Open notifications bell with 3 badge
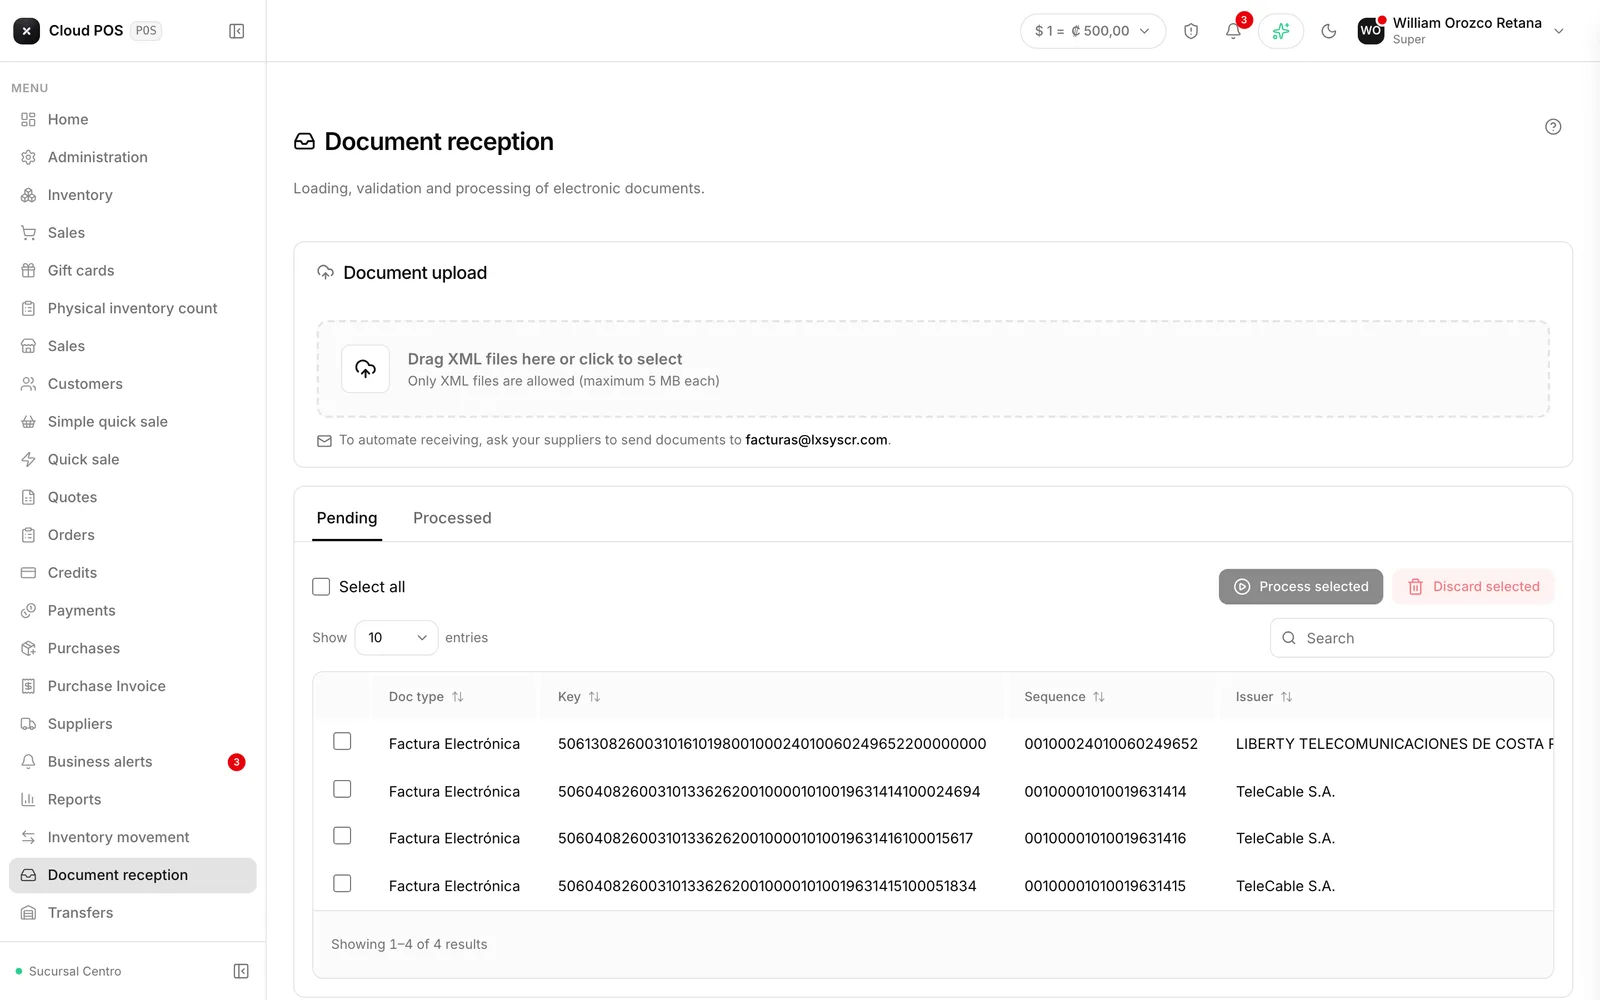 click(x=1234, y=31)
